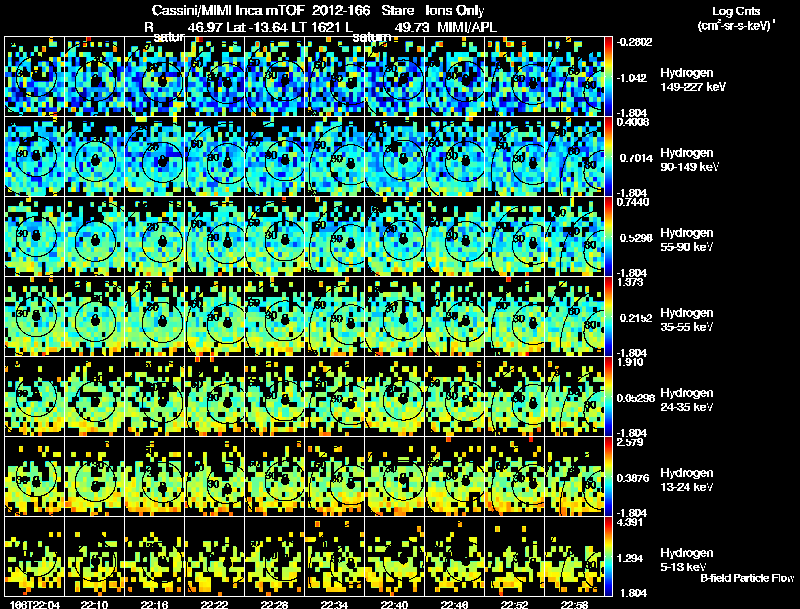Click the 2.579 color scale maximum value
Screen dimensions: 800x609
(631, 442)
